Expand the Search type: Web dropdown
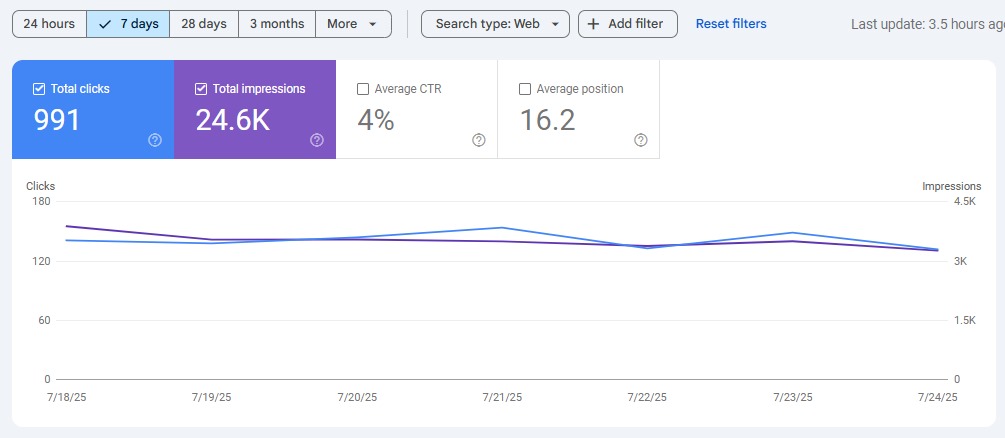Viewport: 1005px width, 438px height. point(495,24)
